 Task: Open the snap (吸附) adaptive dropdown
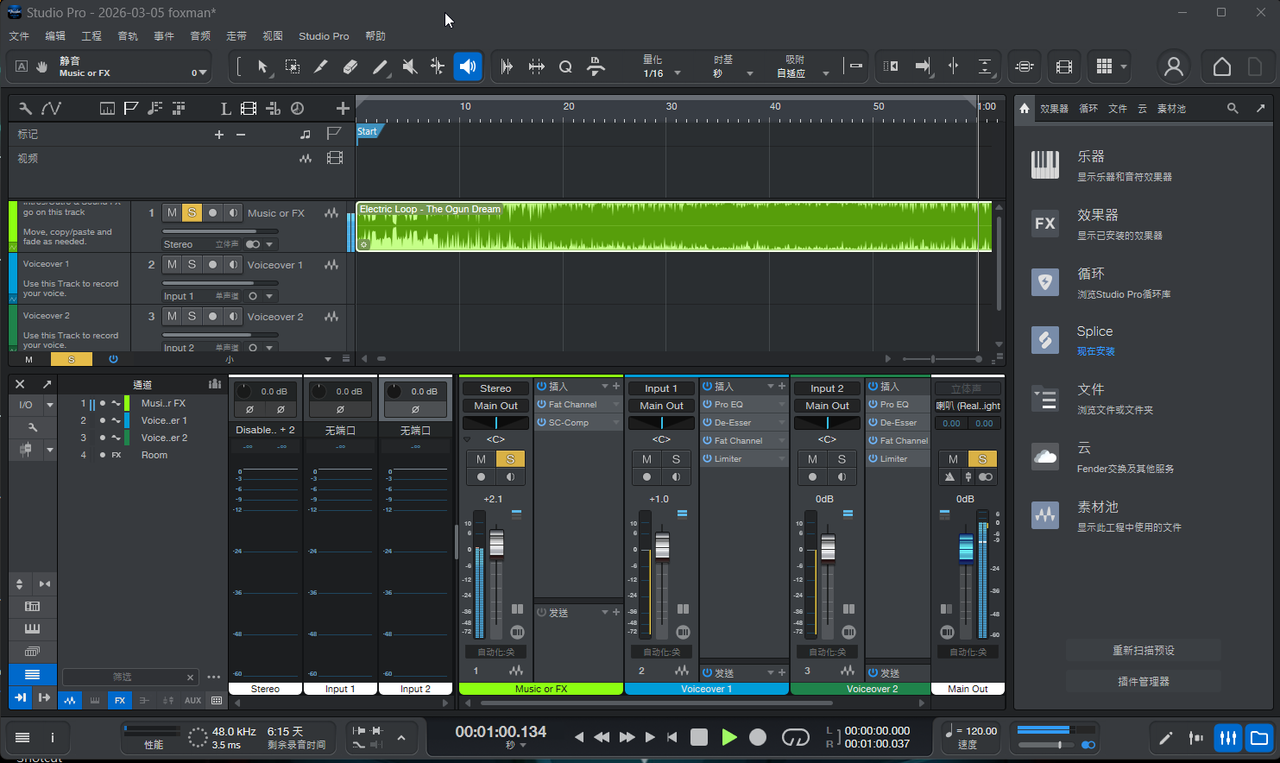point(826,74)
